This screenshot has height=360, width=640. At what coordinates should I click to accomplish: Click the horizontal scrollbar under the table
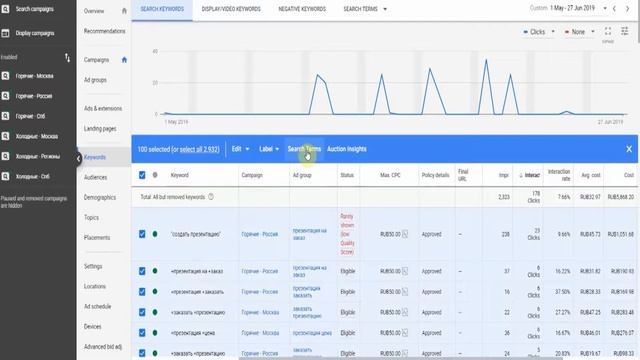pyautogui.click(x=400, y=358)
